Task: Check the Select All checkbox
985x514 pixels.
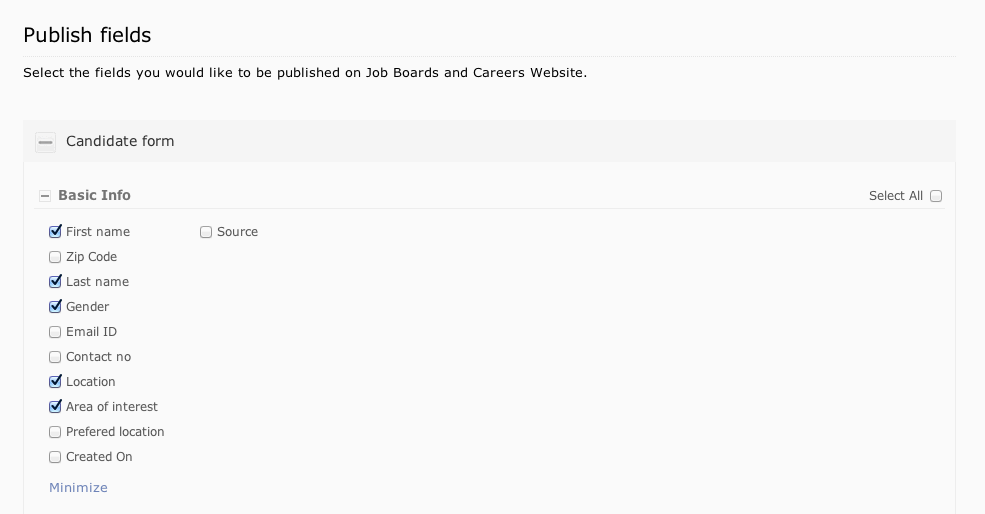Action: point(936,196)
